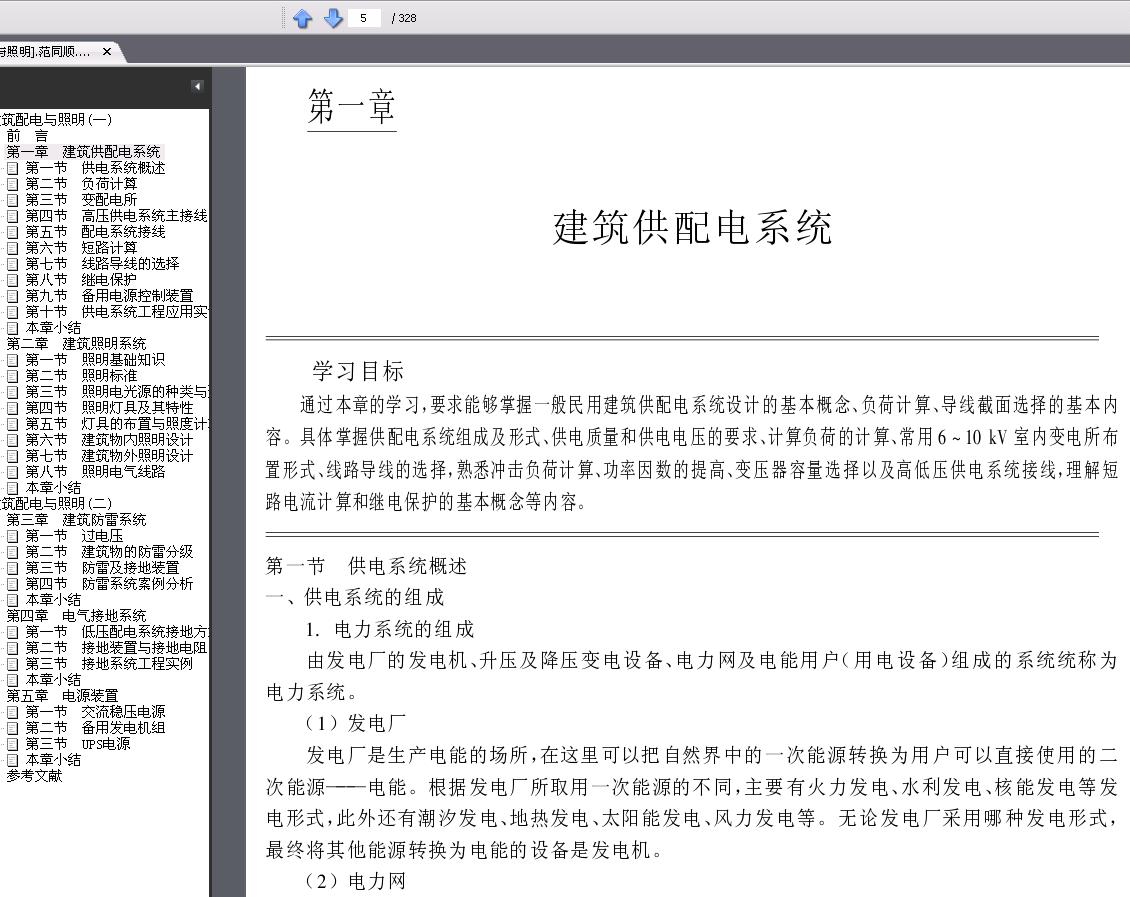
Task: Open the 前言 bookmark entry
Action: 27,136
